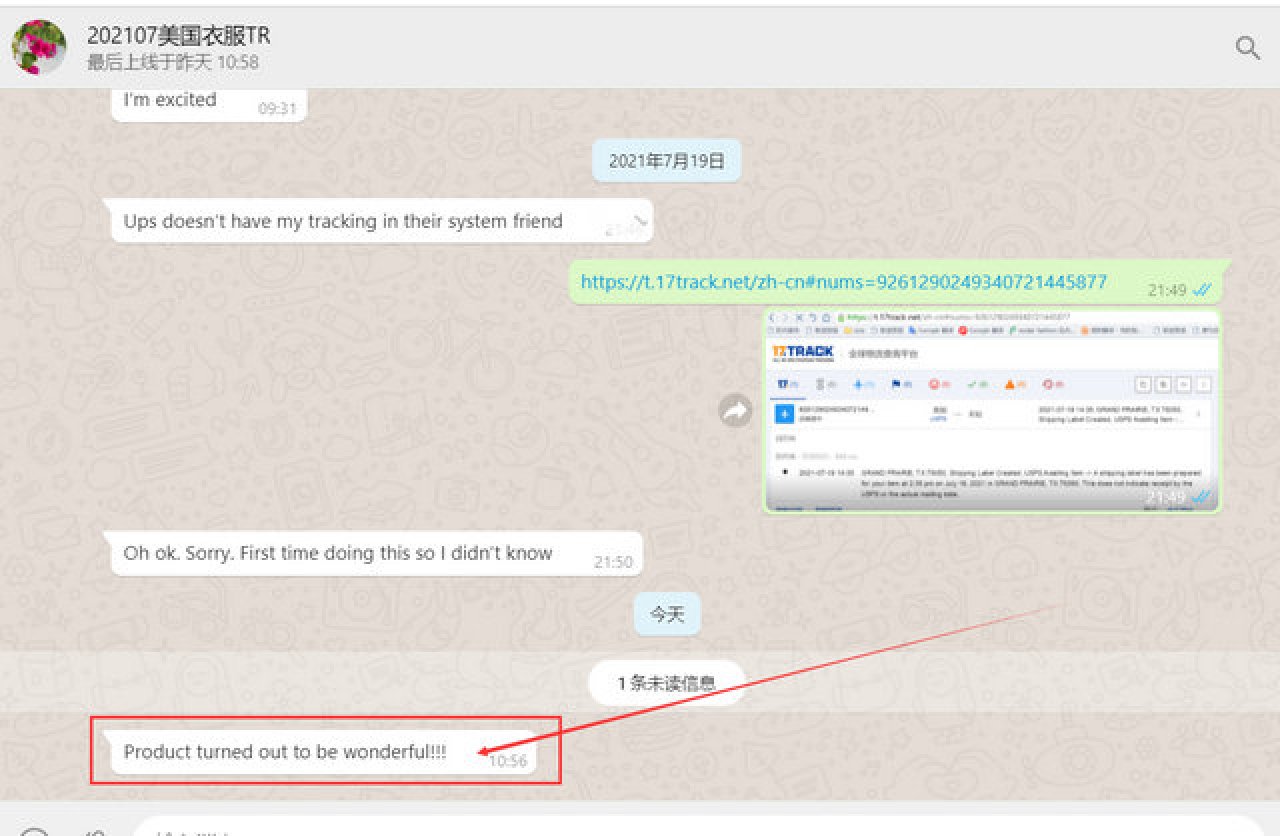The width and height of the screenshot is (1280, 836).
Task: Click the 10:56 timestamp on the last message
Action: [508, 761]
